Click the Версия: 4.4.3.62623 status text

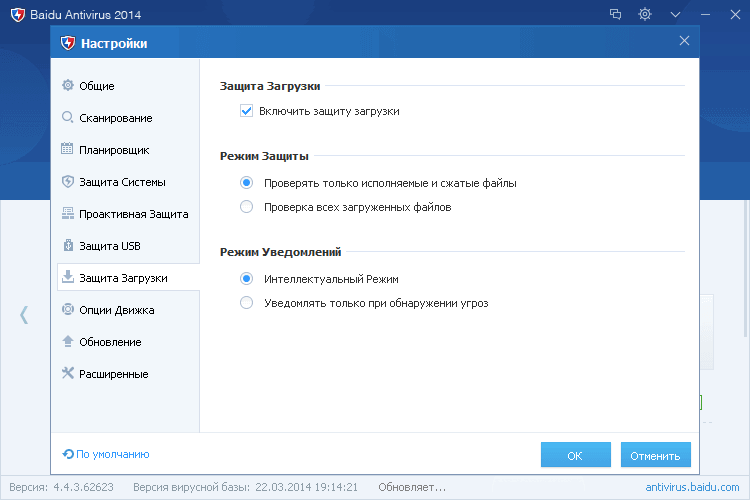click(x=61, y=487)
